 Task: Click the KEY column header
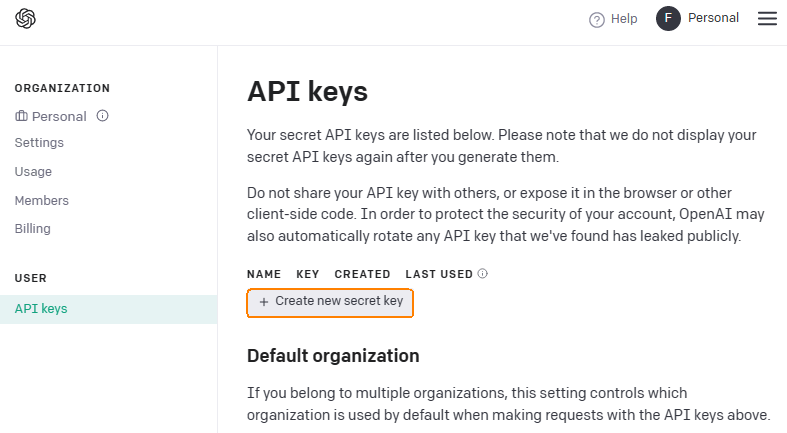click(308, 274)
